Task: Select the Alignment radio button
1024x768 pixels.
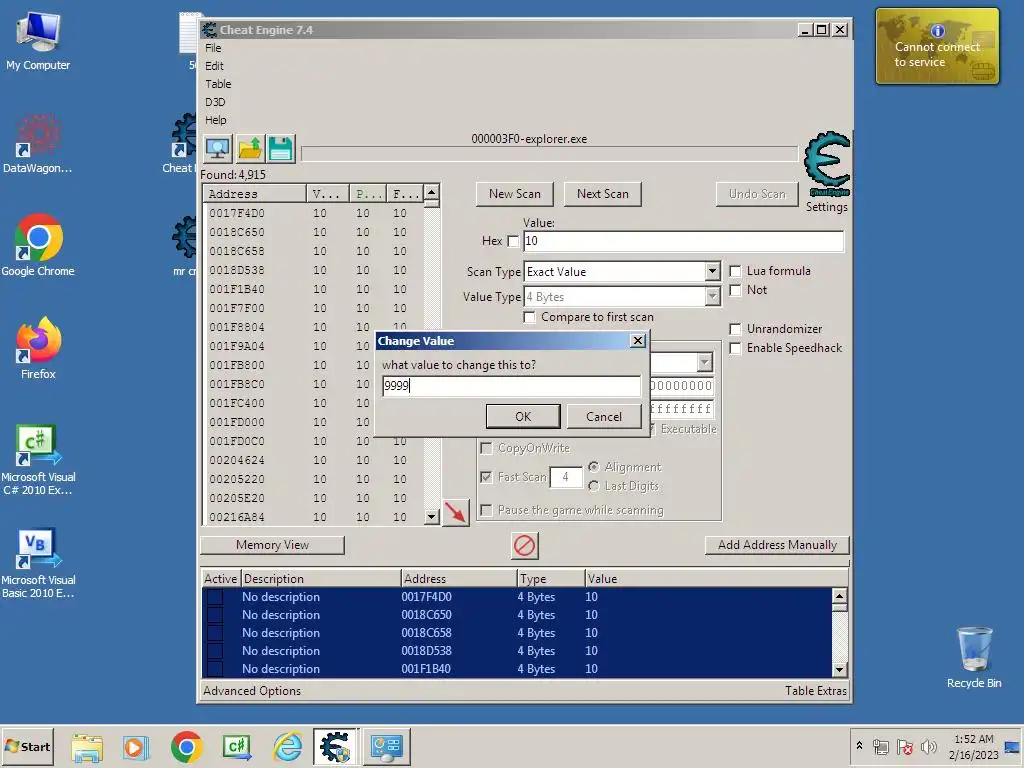Action: (594, 467)
